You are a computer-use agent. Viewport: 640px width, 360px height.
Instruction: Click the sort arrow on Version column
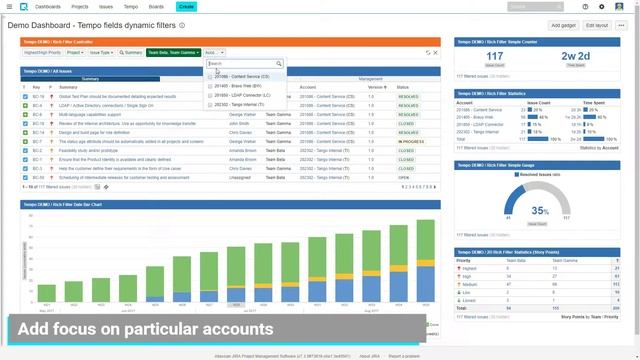385,87
